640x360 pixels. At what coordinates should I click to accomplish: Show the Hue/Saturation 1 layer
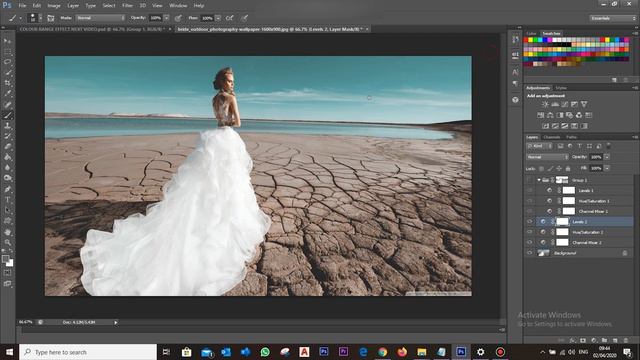point(529,201)
